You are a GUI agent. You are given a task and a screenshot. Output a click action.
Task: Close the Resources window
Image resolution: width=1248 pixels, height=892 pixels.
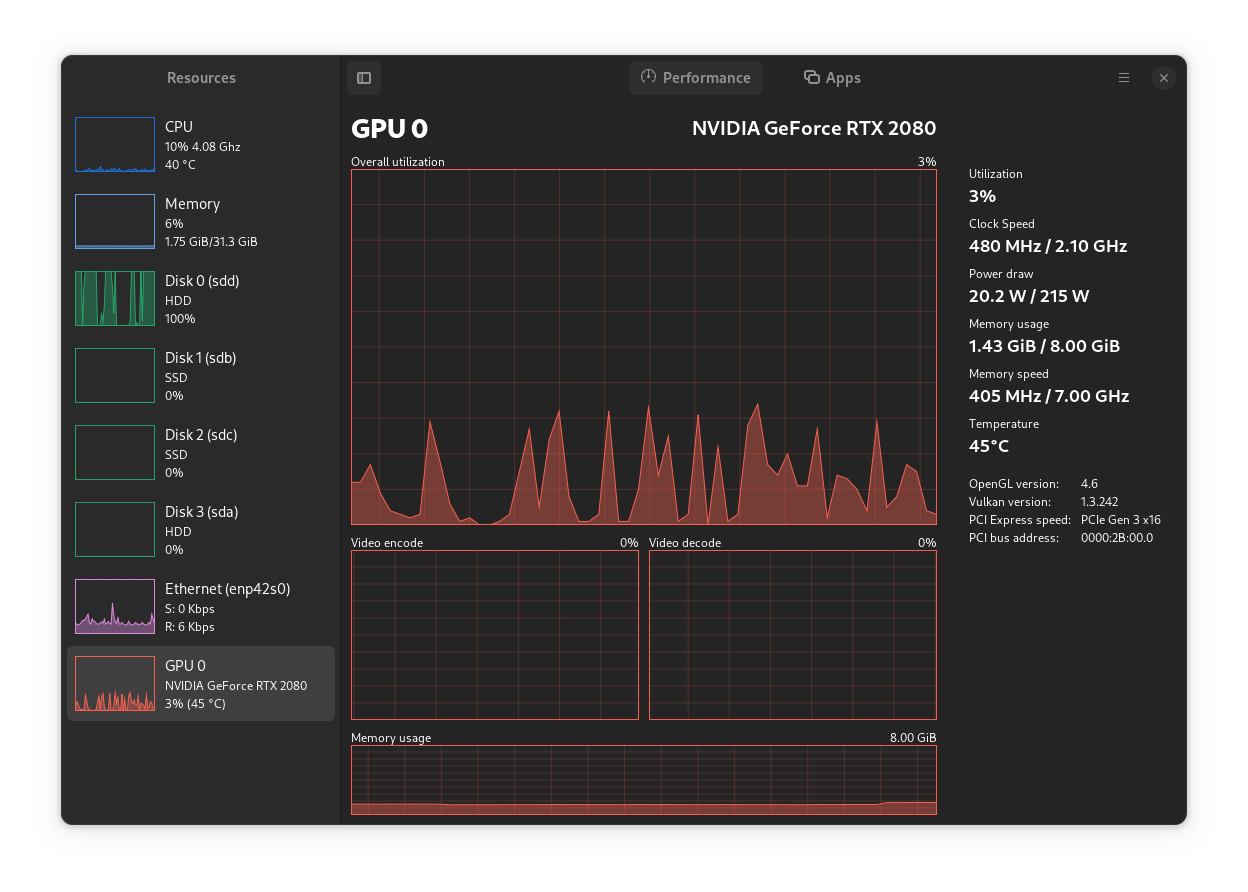pos(1163,78)
